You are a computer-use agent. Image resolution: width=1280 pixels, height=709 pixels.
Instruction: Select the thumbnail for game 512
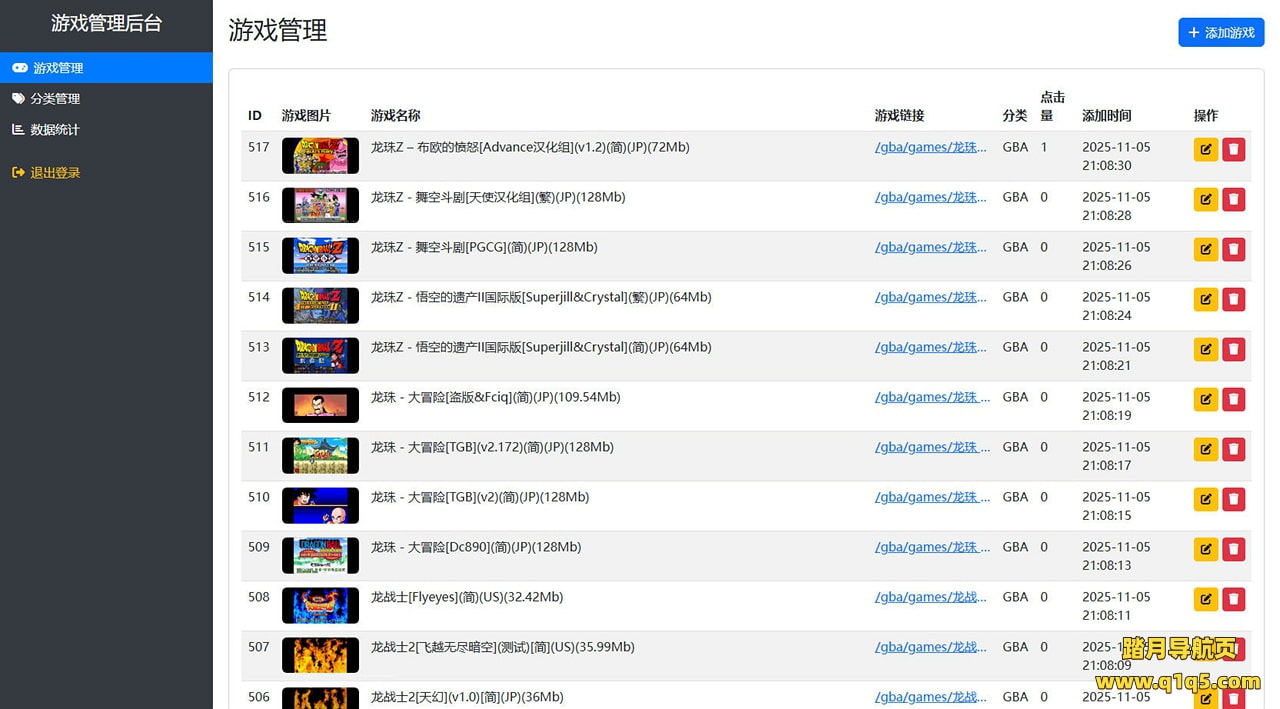[x=320, y=405]
